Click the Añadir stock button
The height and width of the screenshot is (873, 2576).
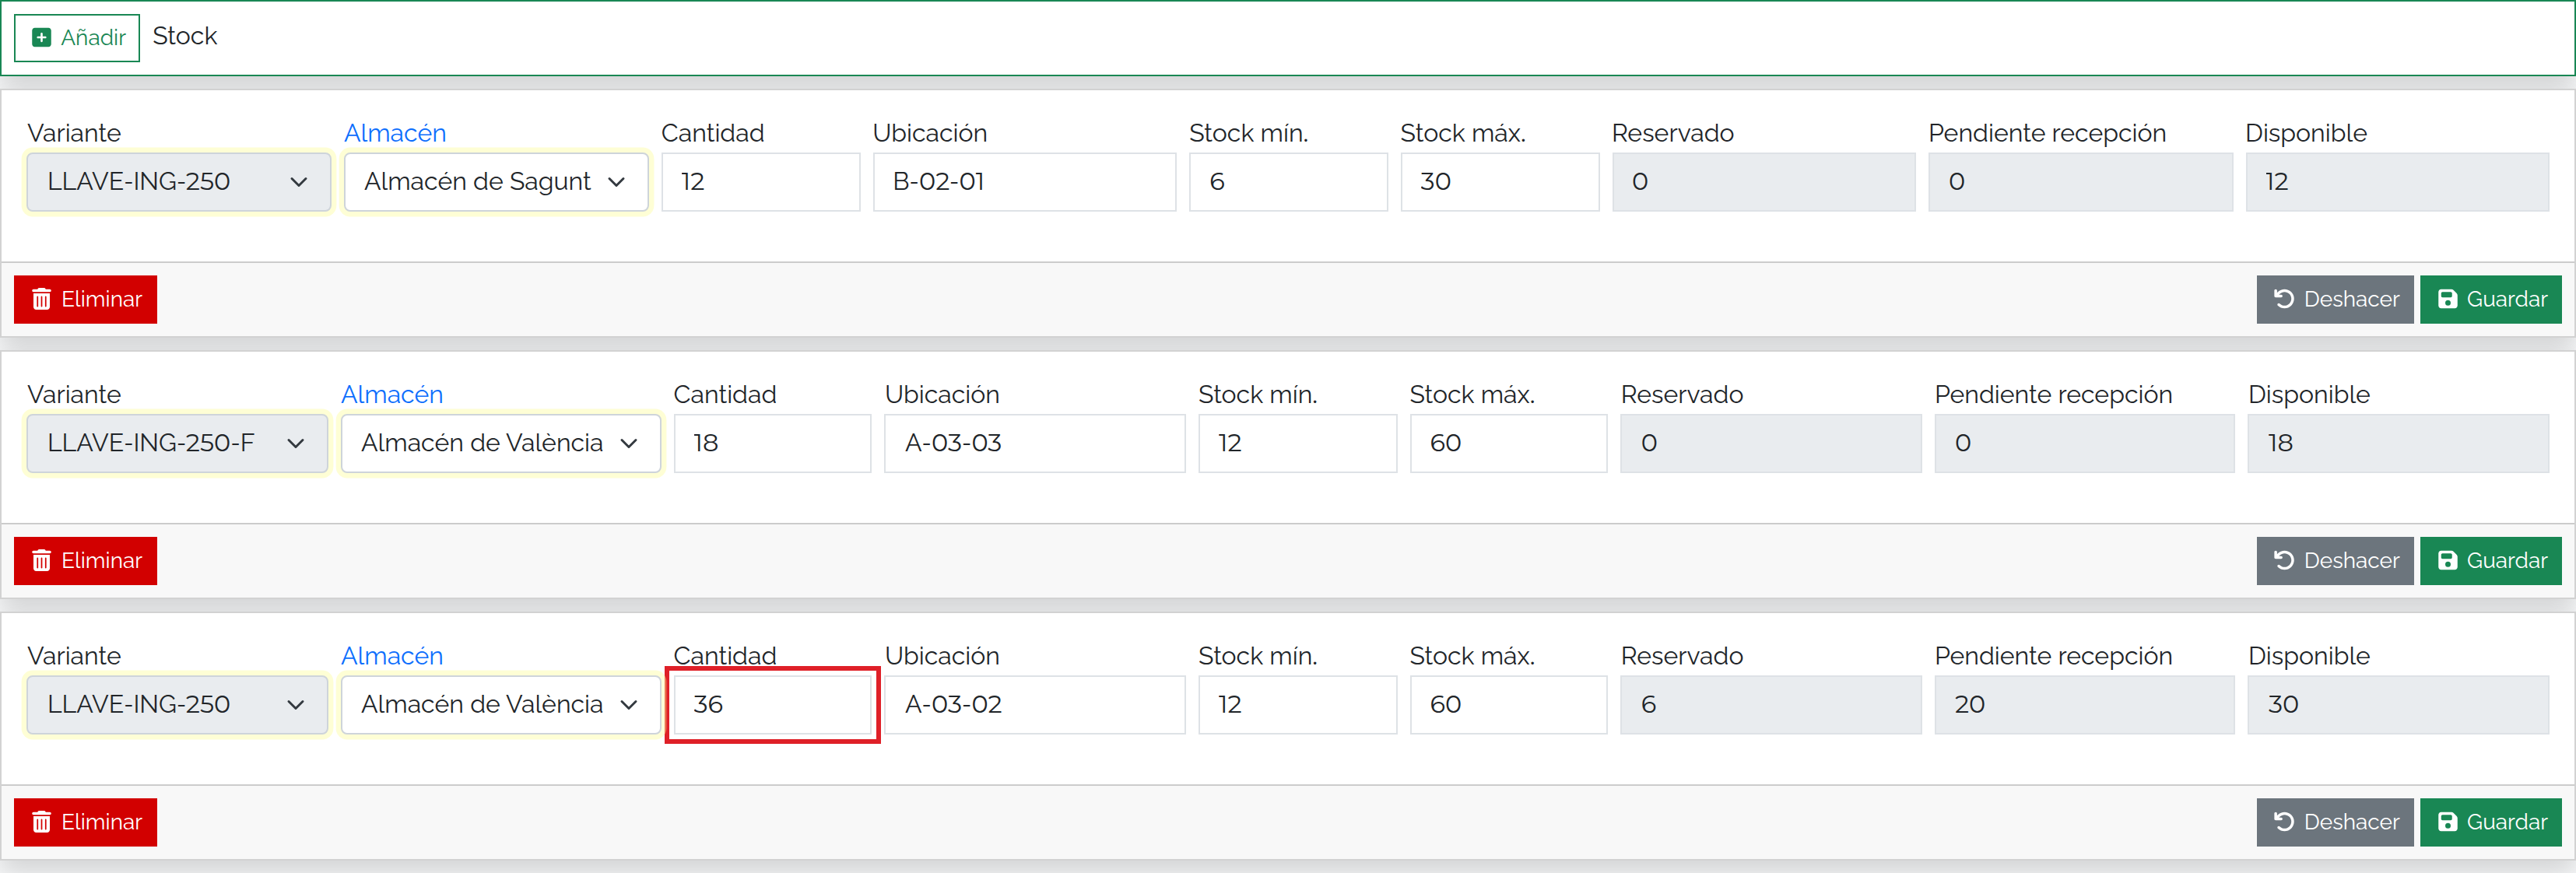coord(77,38)
